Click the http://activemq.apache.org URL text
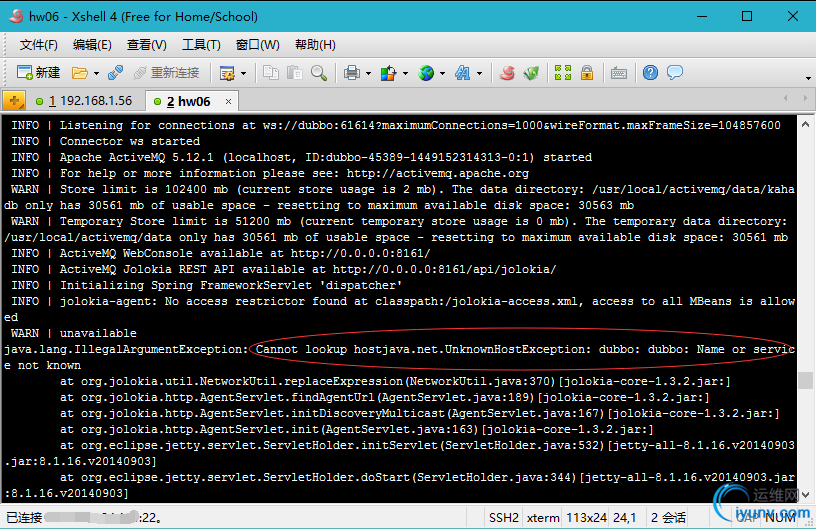Screen dimensions: 816x529 pyautogui.click(x=438, y=173)
